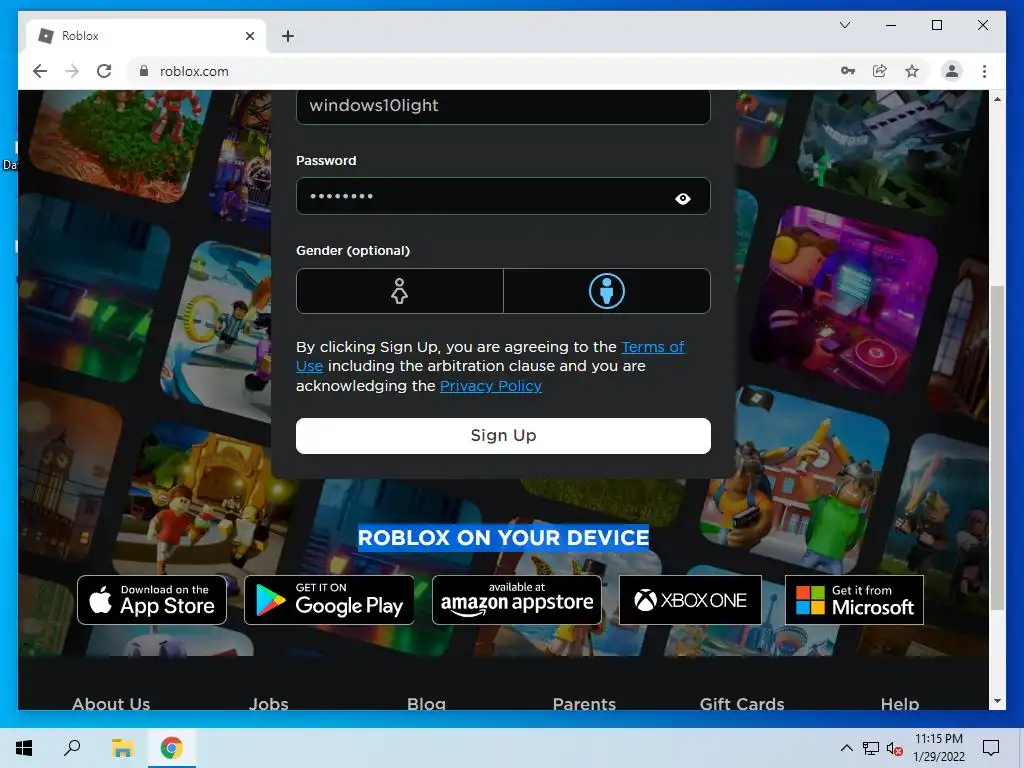1024x768 pixels.
Task: Select the male gender option
Action: pyautogui.click(x=607, y=291)
